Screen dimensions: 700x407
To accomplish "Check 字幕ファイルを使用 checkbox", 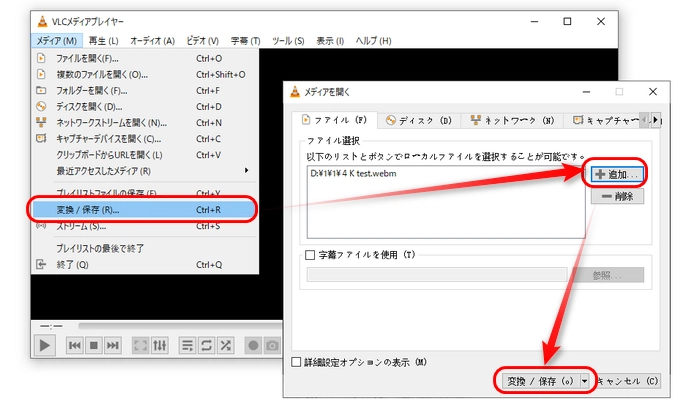I will (311, 255).
